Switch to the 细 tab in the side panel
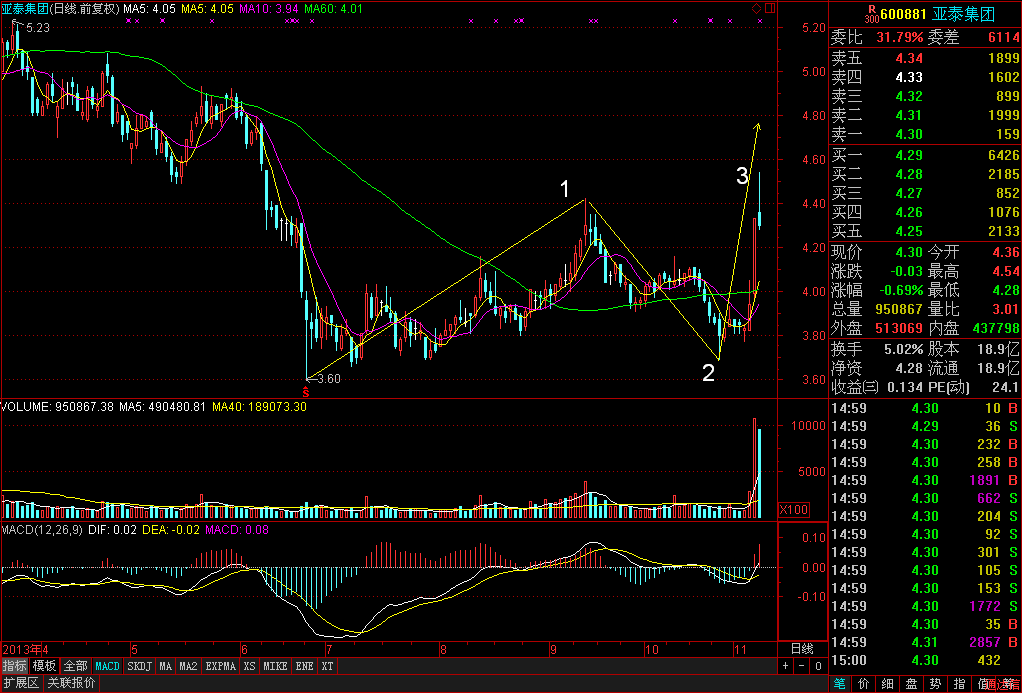1022x693 pixels. pos(888,684)
